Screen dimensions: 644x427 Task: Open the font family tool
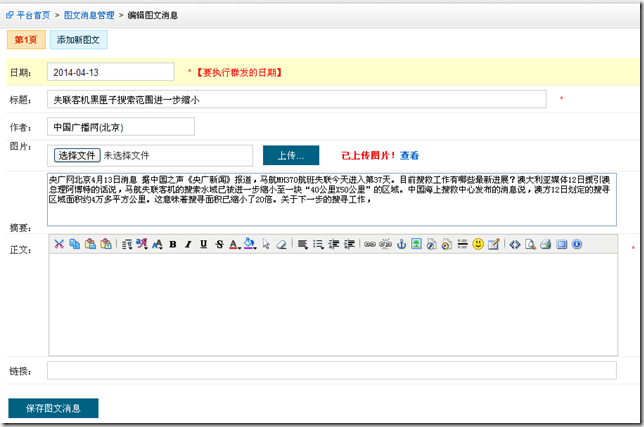coord(142,244)
